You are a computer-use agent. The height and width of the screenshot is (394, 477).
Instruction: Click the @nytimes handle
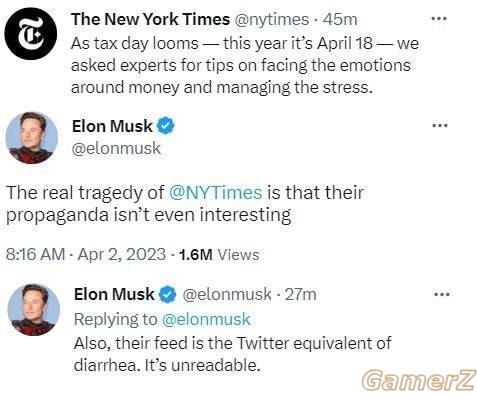pyautogui.click(x=272, y=20)
